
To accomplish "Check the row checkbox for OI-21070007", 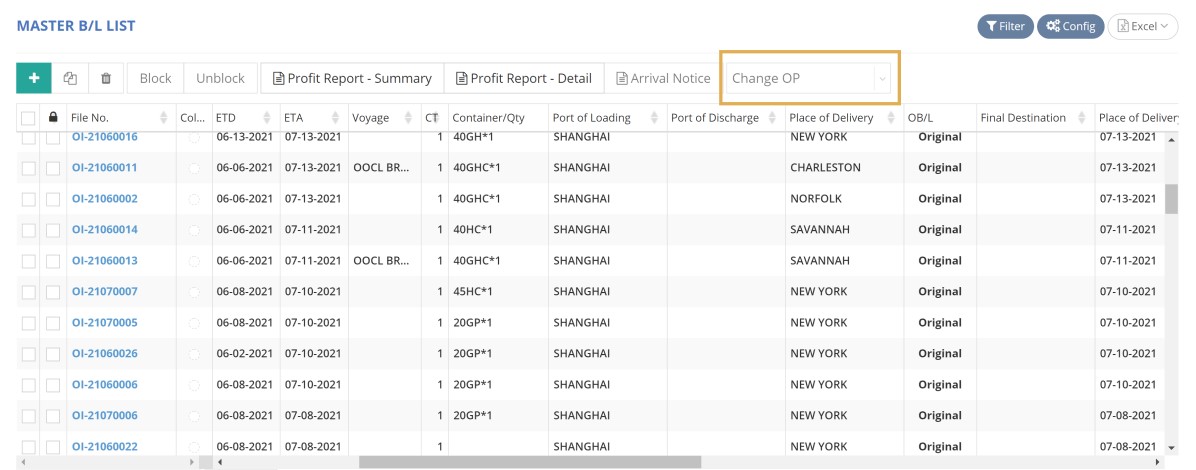I will coord(28,292).
